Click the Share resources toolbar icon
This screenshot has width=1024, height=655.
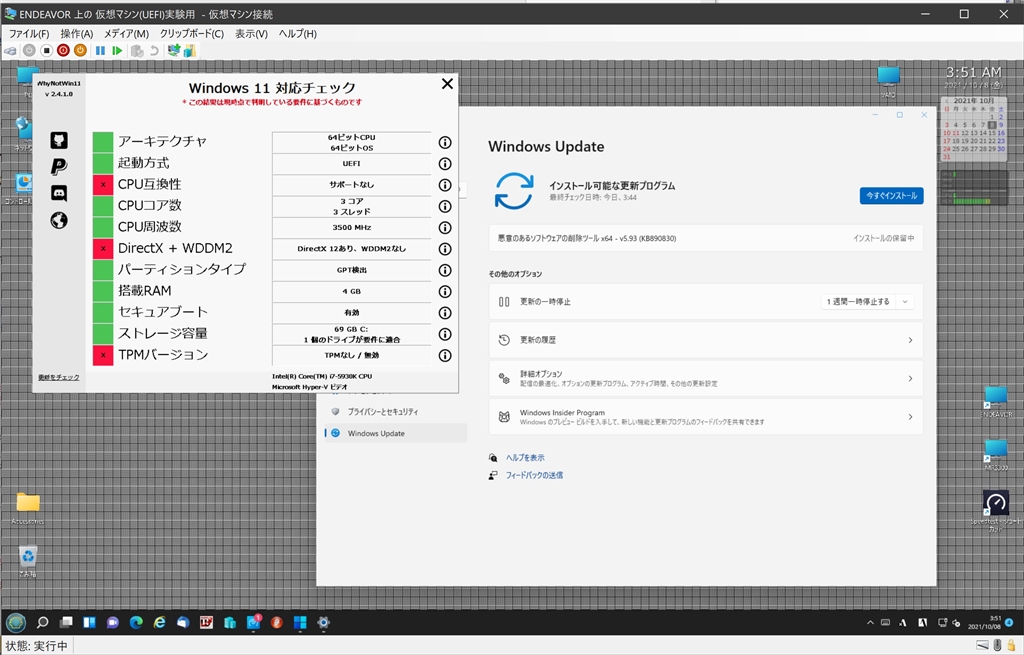pyautogui.click(x=190, y=50)
